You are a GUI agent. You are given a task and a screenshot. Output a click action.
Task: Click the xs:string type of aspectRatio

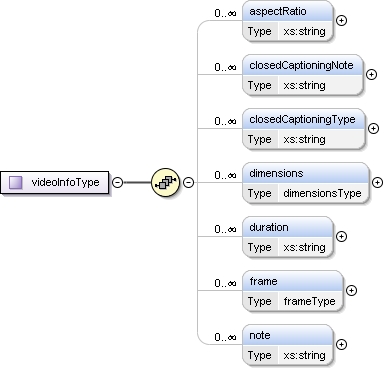coord(304,31)
